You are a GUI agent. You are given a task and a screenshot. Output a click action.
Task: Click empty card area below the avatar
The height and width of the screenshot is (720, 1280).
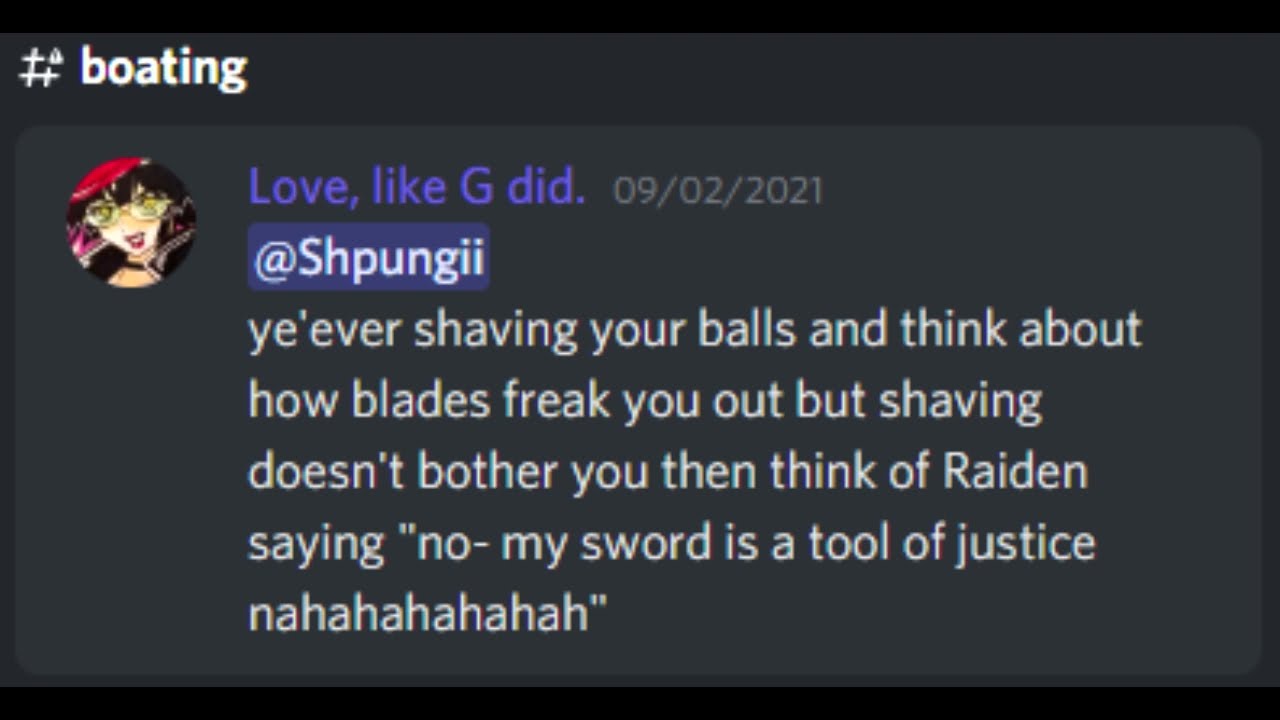click(x=131, y=480)
